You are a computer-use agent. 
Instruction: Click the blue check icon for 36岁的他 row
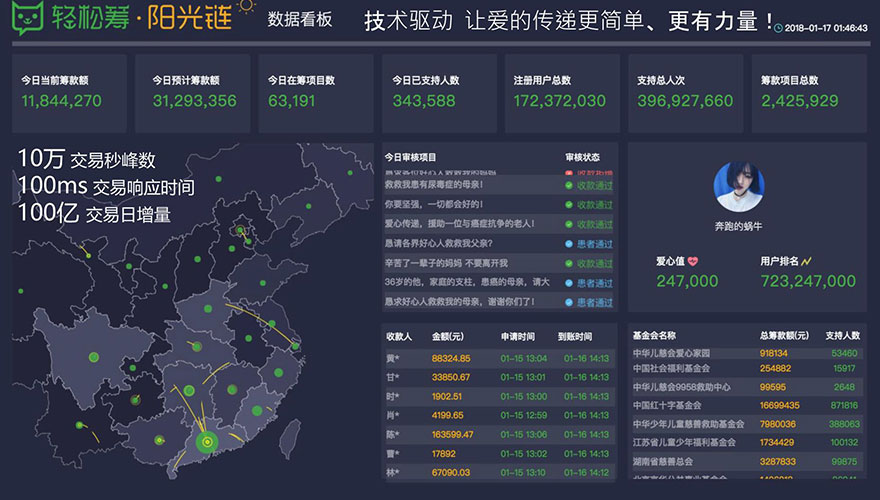[569, 283]
